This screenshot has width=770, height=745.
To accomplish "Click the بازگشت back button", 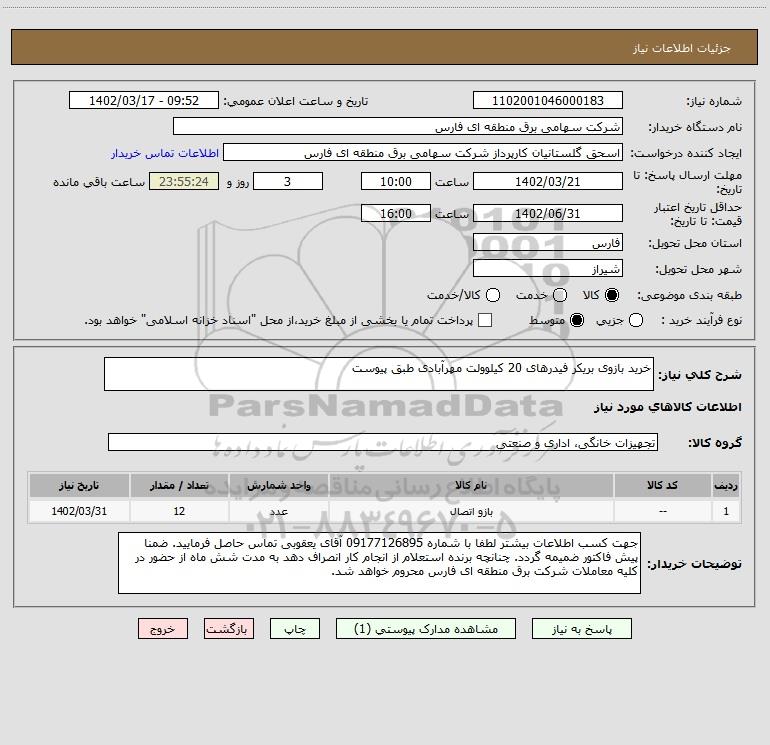I will [229, 629].
